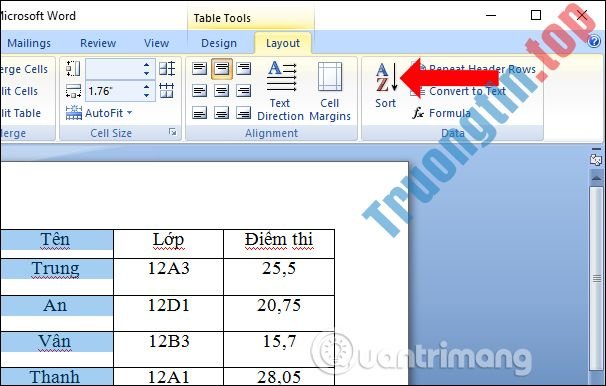Click the Sort A-Z button
Image resolution: width=606 pixels, height=386 pixels.
(386, 86)
